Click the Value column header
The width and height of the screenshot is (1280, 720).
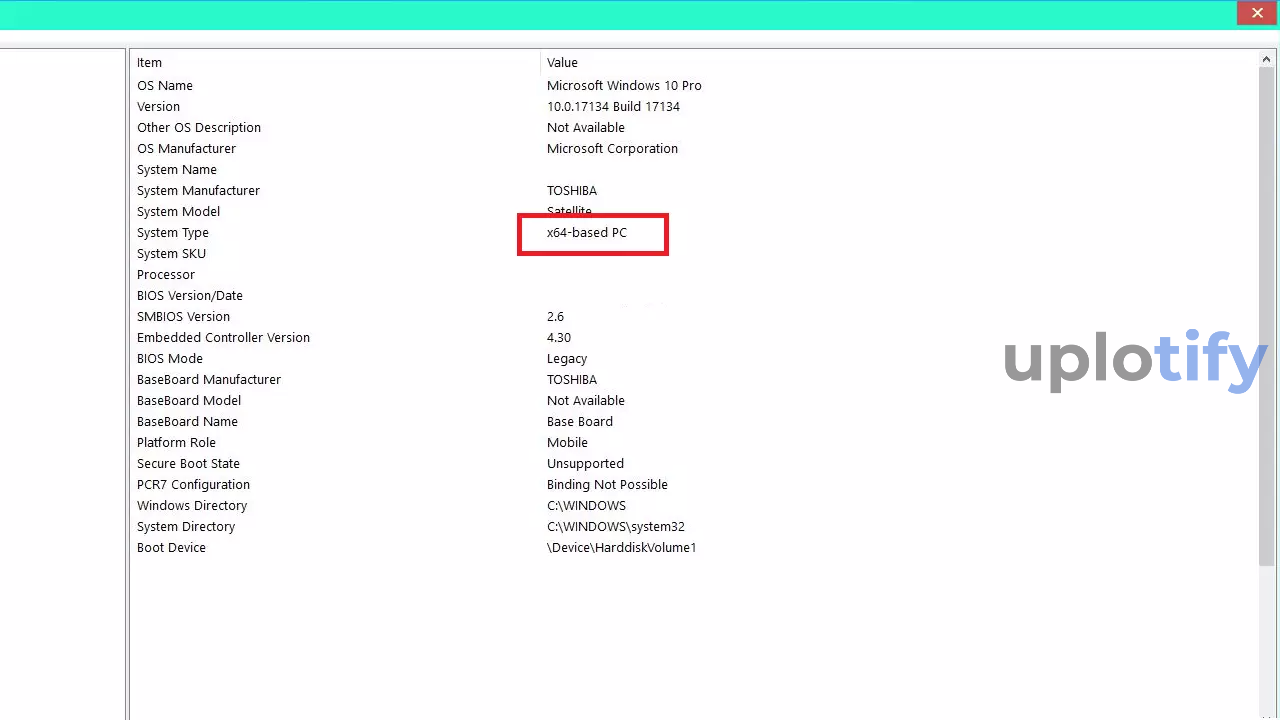[899, 62]
